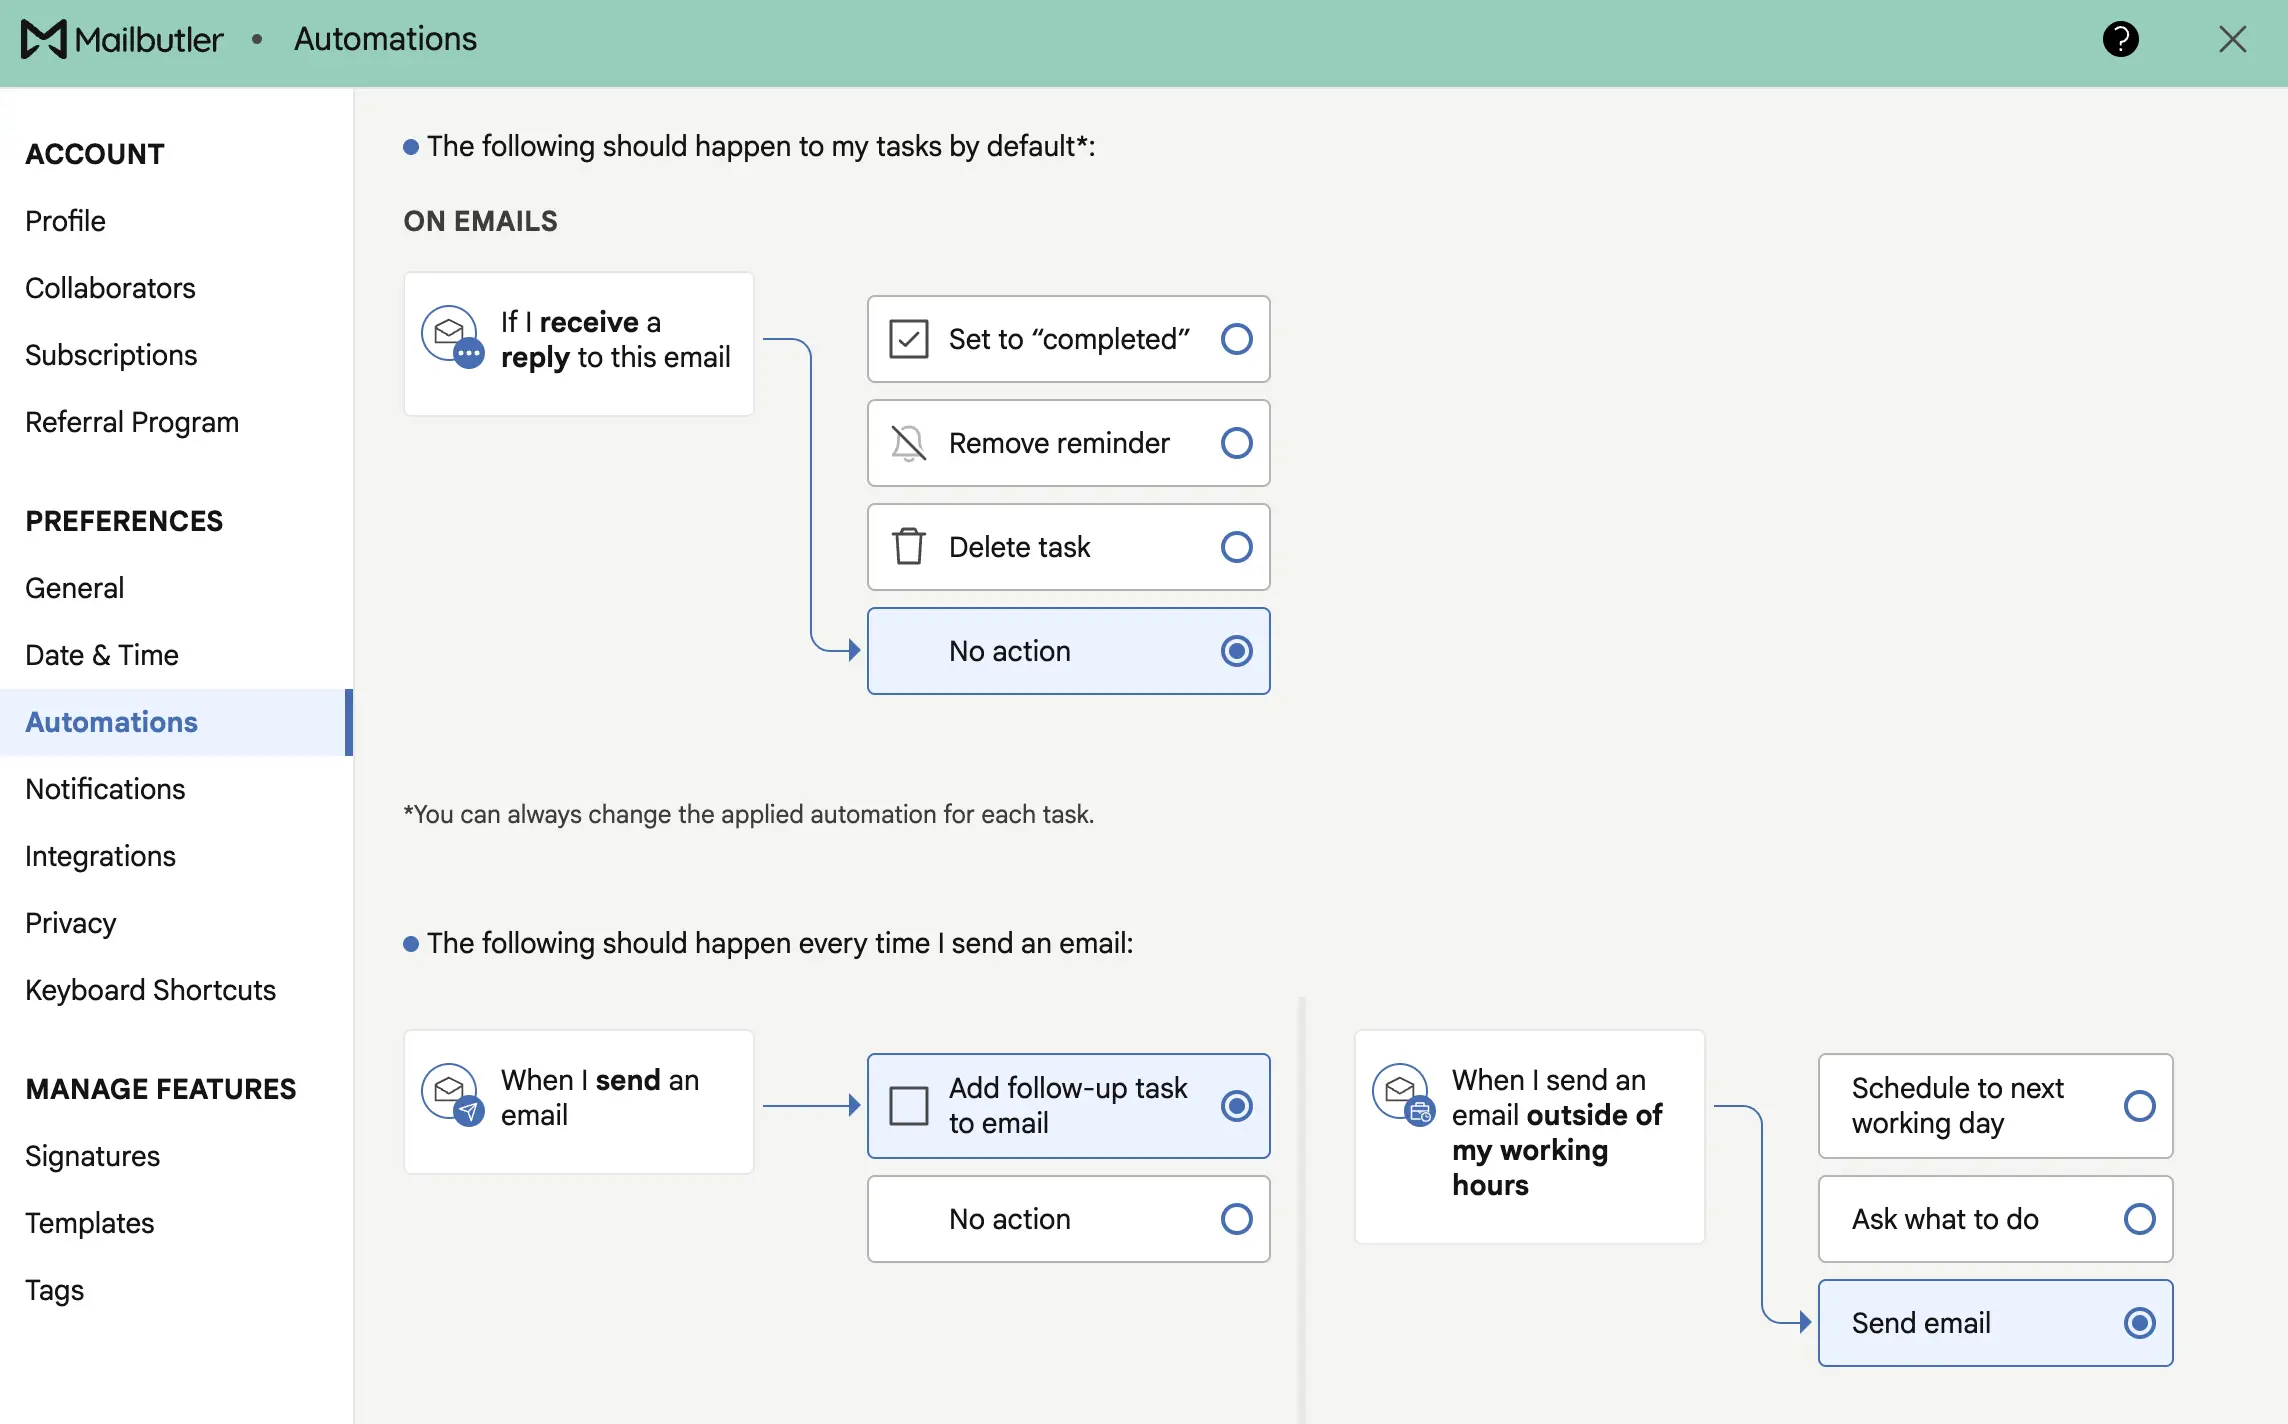Select the Ask what to do option
This screenshot has height=1424, width=2288.
point(2139,1219)
